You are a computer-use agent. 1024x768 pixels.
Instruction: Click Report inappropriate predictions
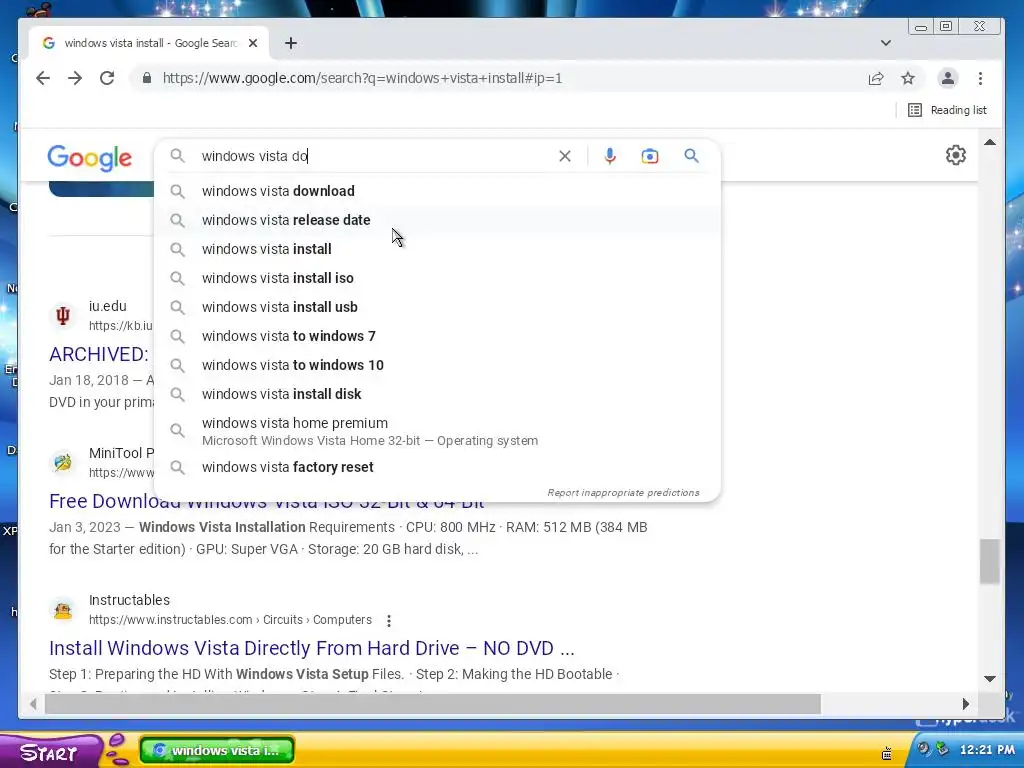[x=623, y=492]
